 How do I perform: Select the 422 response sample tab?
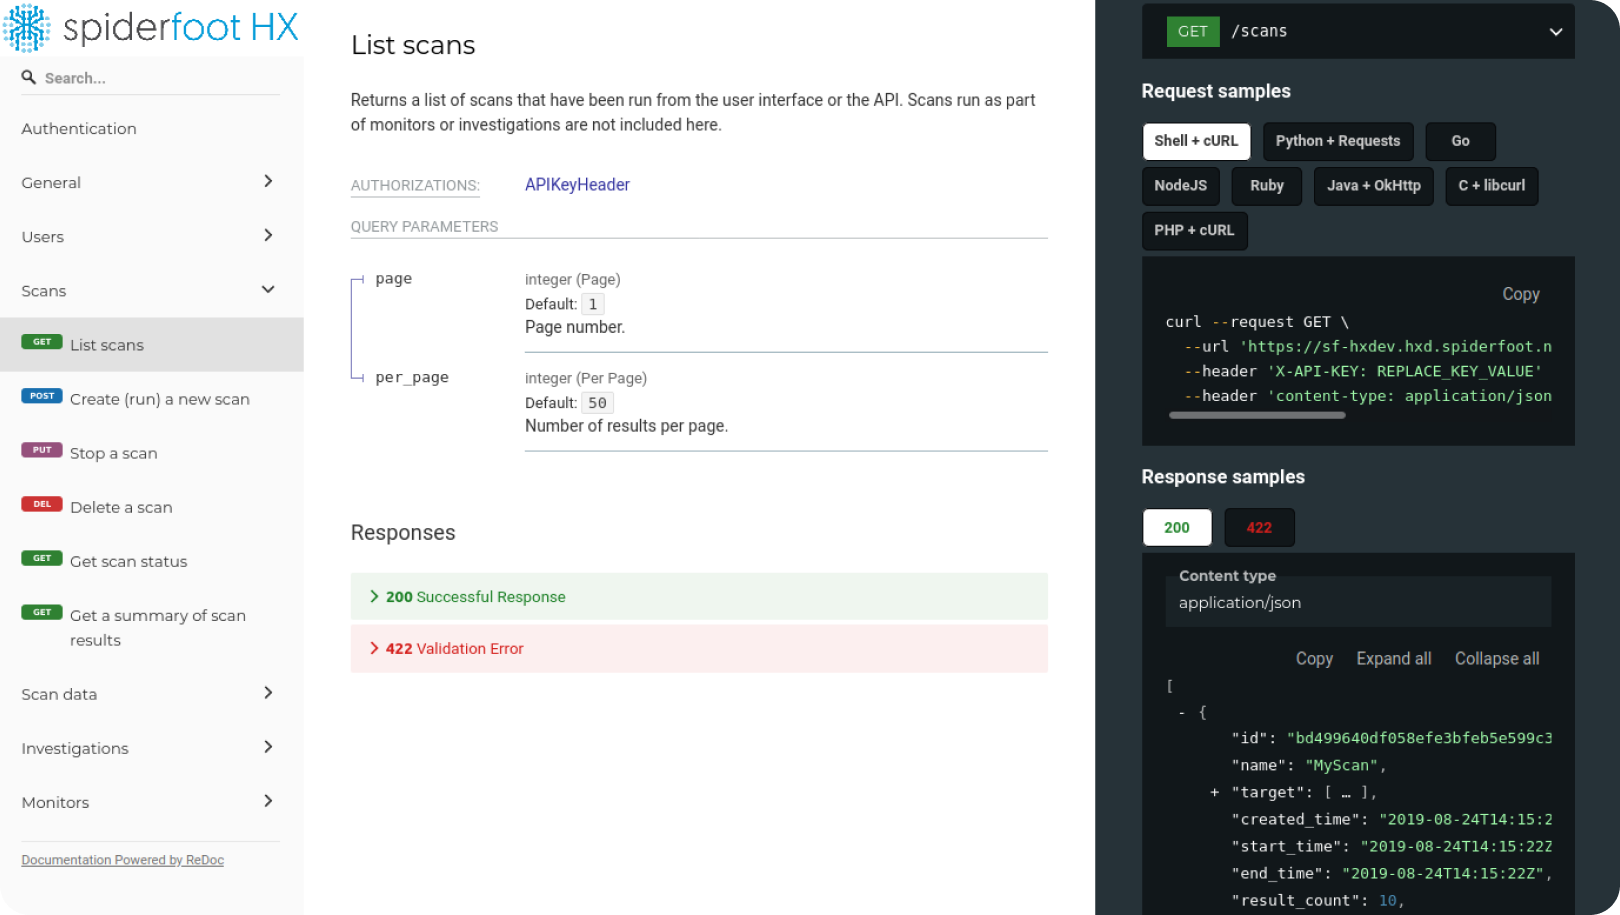[x=1259, y=528]
